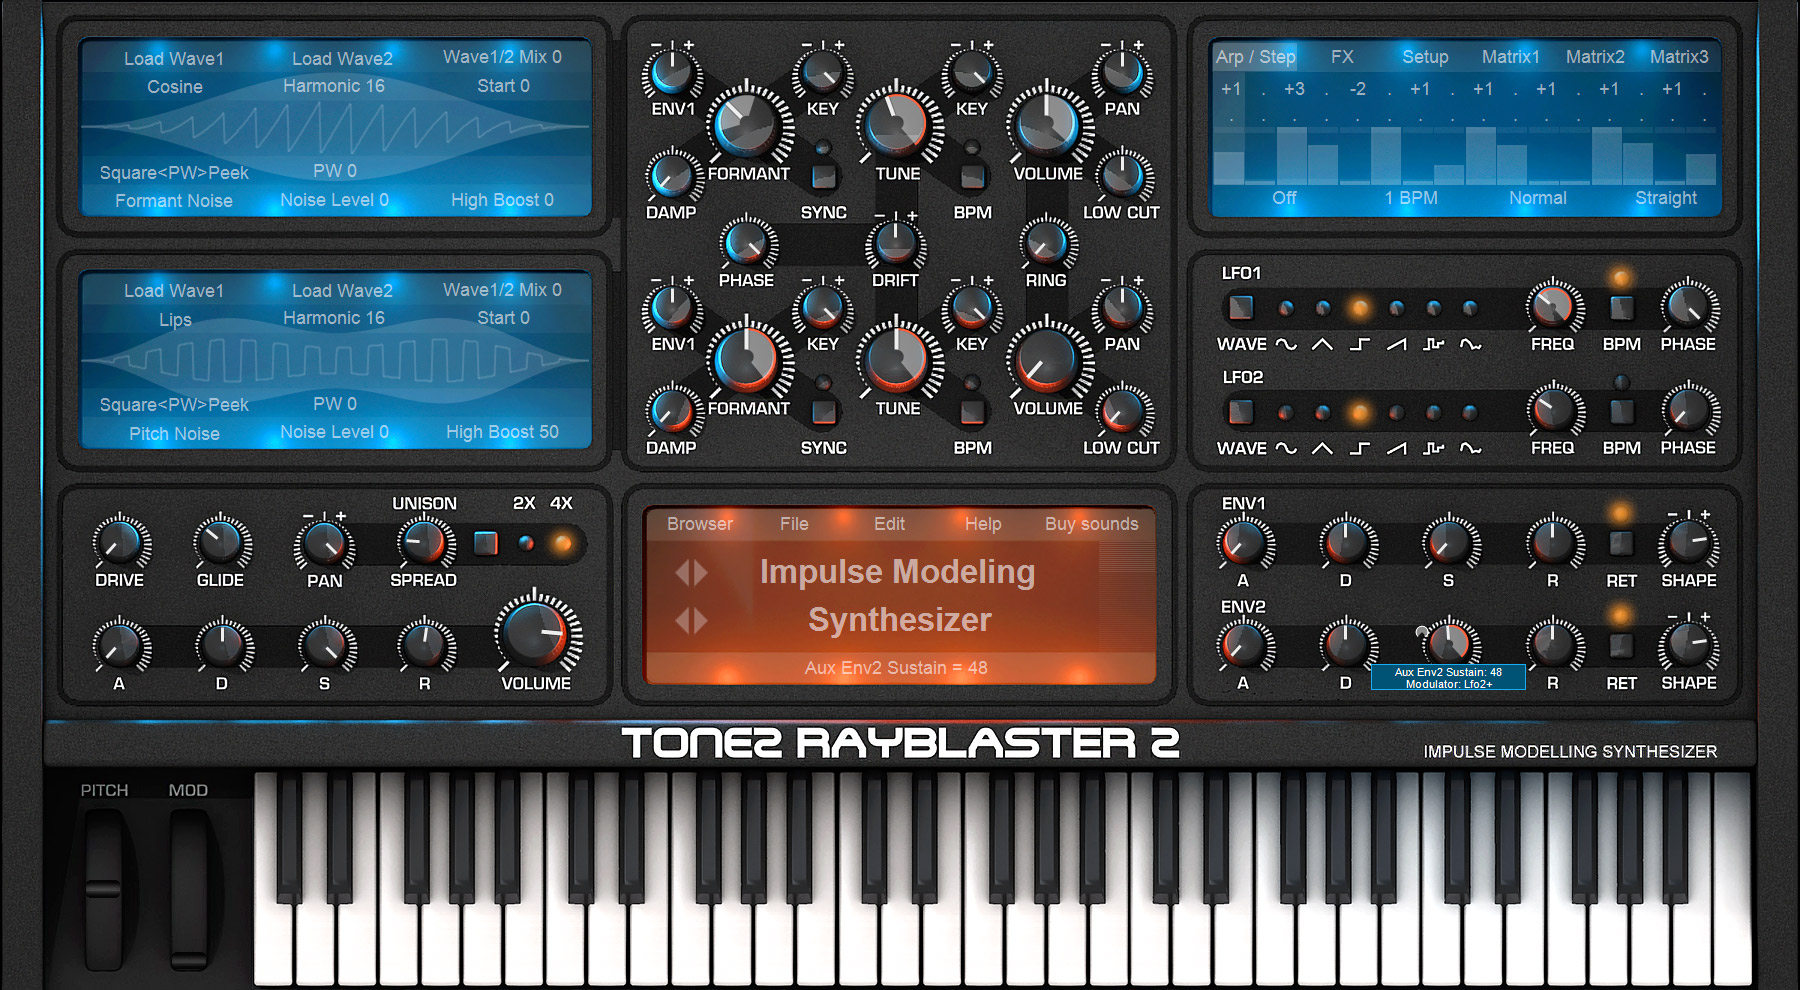Open the Browser menu
The width and height of the screenshot is (1800, 990).
(699, 524)
